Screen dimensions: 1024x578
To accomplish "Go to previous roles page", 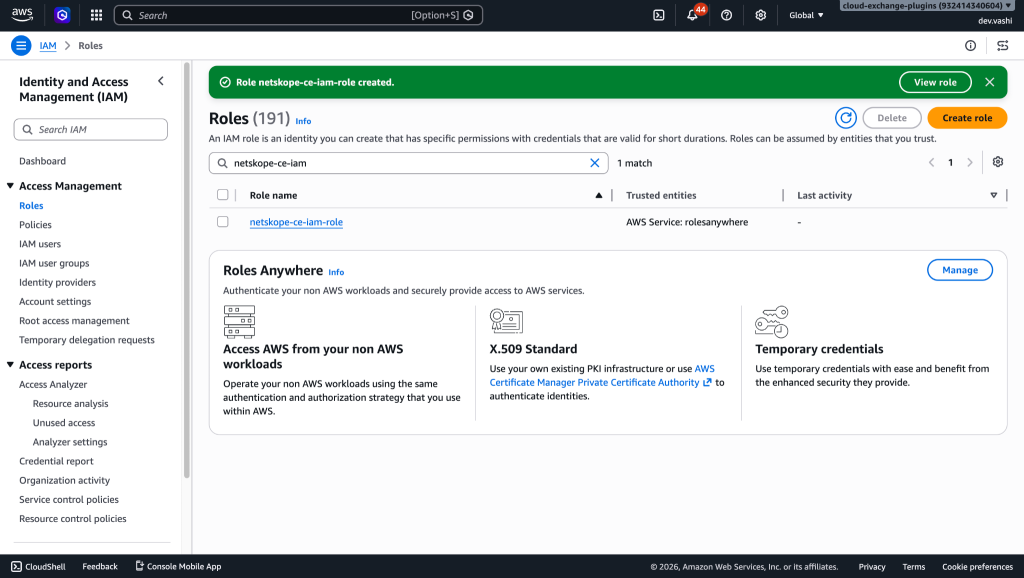I will [931, 163].
